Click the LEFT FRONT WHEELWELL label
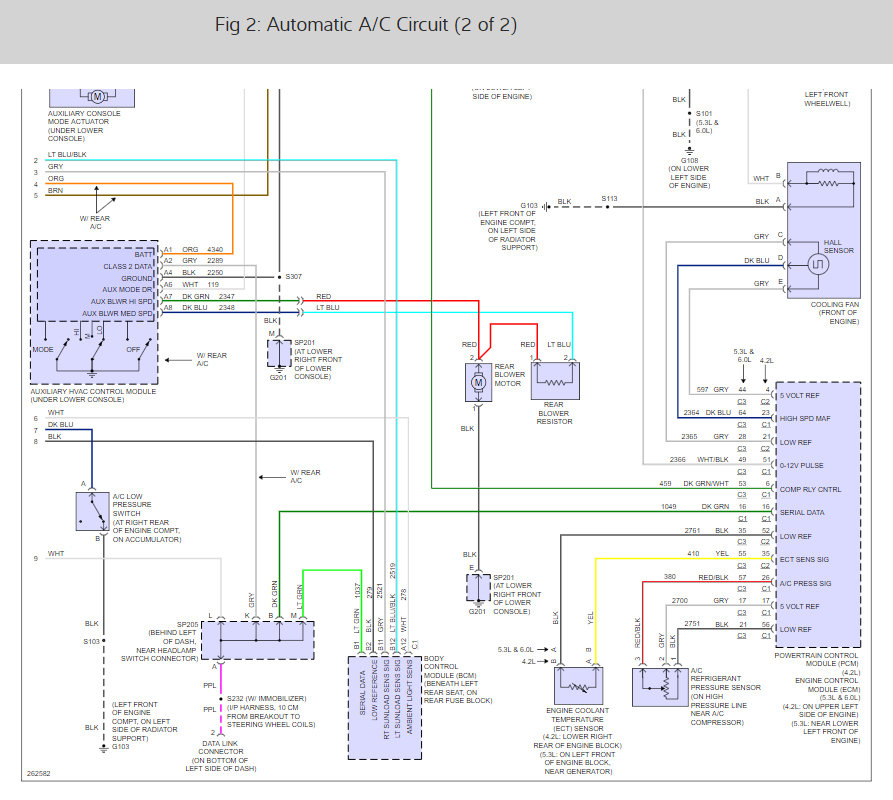This screenshot has height=800, width=893. click(x=827, y=99)
